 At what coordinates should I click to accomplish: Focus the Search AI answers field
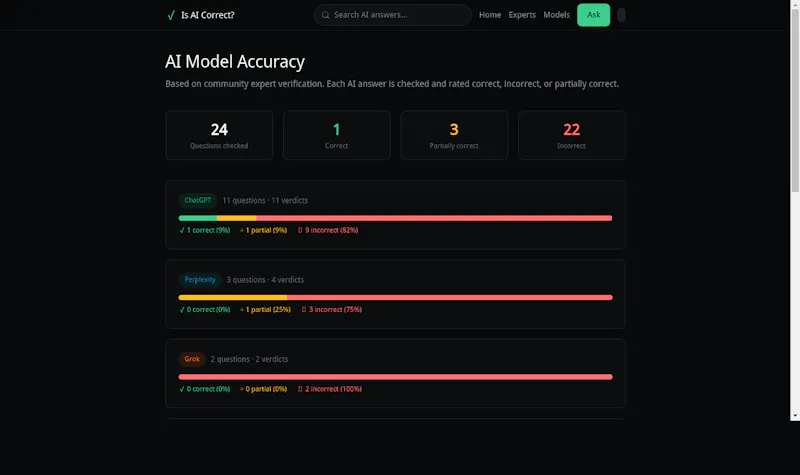pos(392,15)
